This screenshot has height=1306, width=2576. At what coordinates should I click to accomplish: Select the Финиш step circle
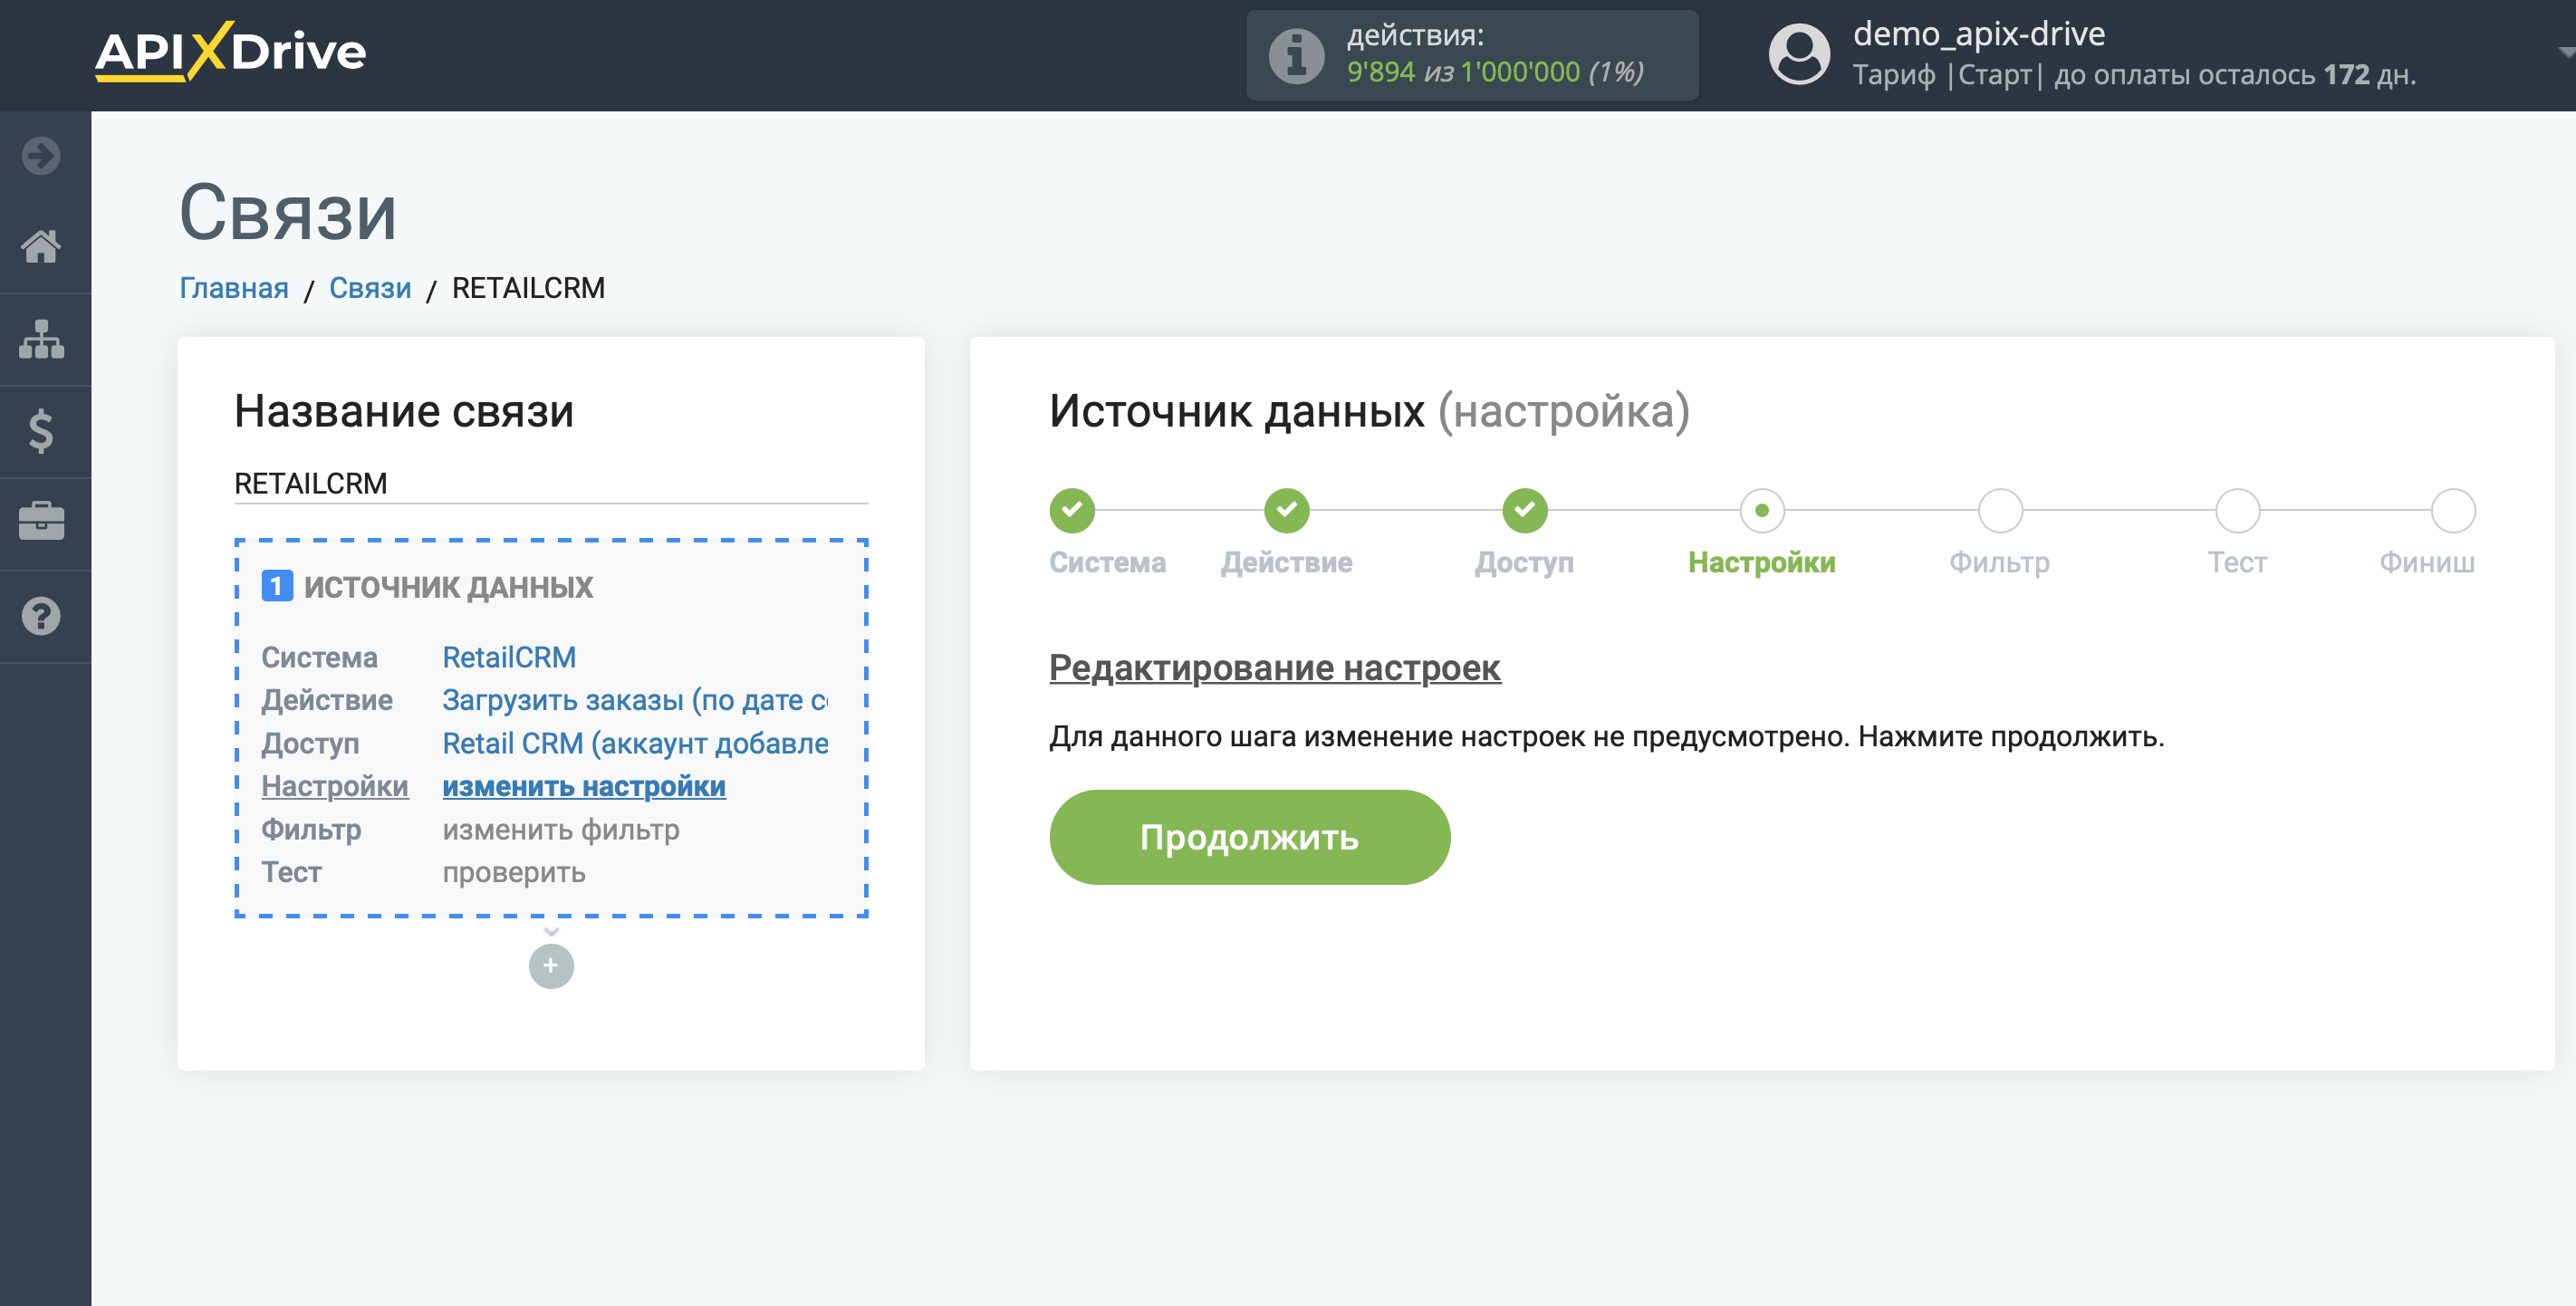click(2453, 510)
